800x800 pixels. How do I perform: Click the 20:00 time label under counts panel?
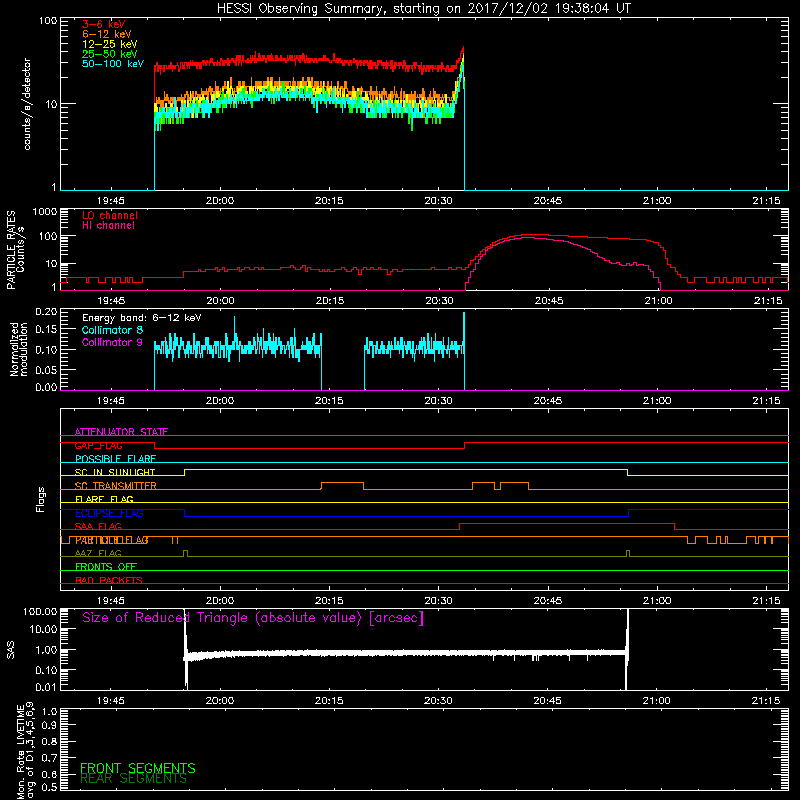[220, 201]
